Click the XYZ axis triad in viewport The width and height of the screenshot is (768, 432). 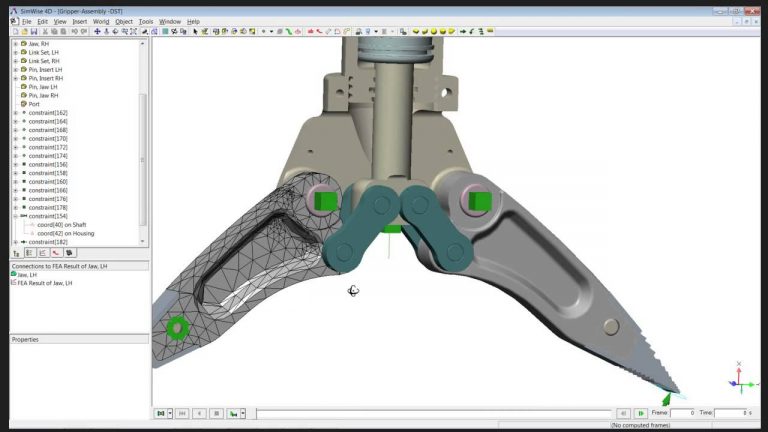pos(743,378)
